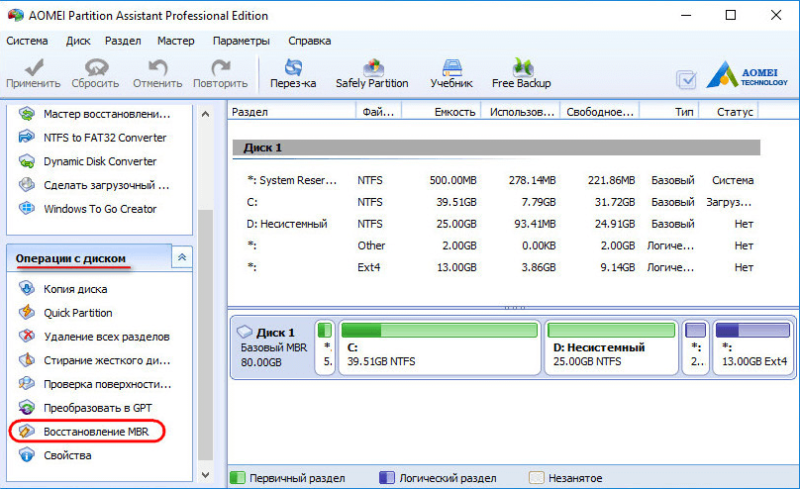Collapse the Операции с диском panel
800x489 pixels.
pyautogui.click(x=182, y=257)
